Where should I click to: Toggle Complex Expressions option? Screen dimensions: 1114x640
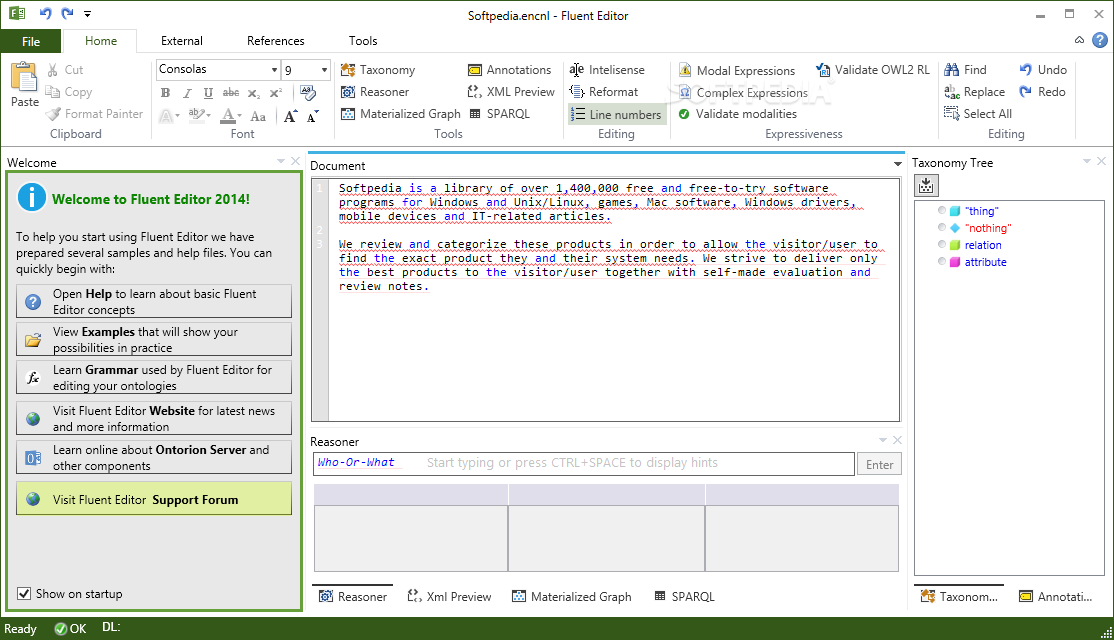click(x=743, y=92)
